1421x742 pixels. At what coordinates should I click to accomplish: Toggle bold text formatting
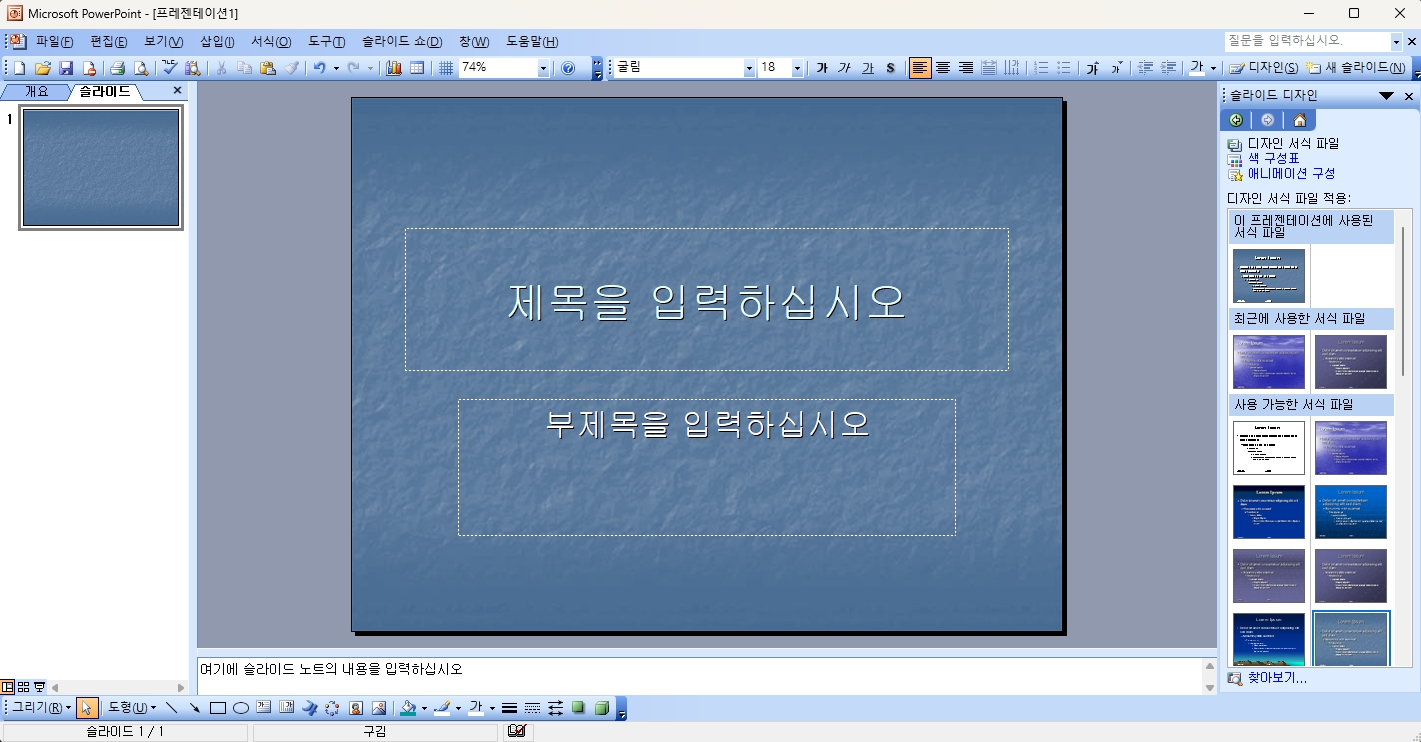click(x=822, y=68)
